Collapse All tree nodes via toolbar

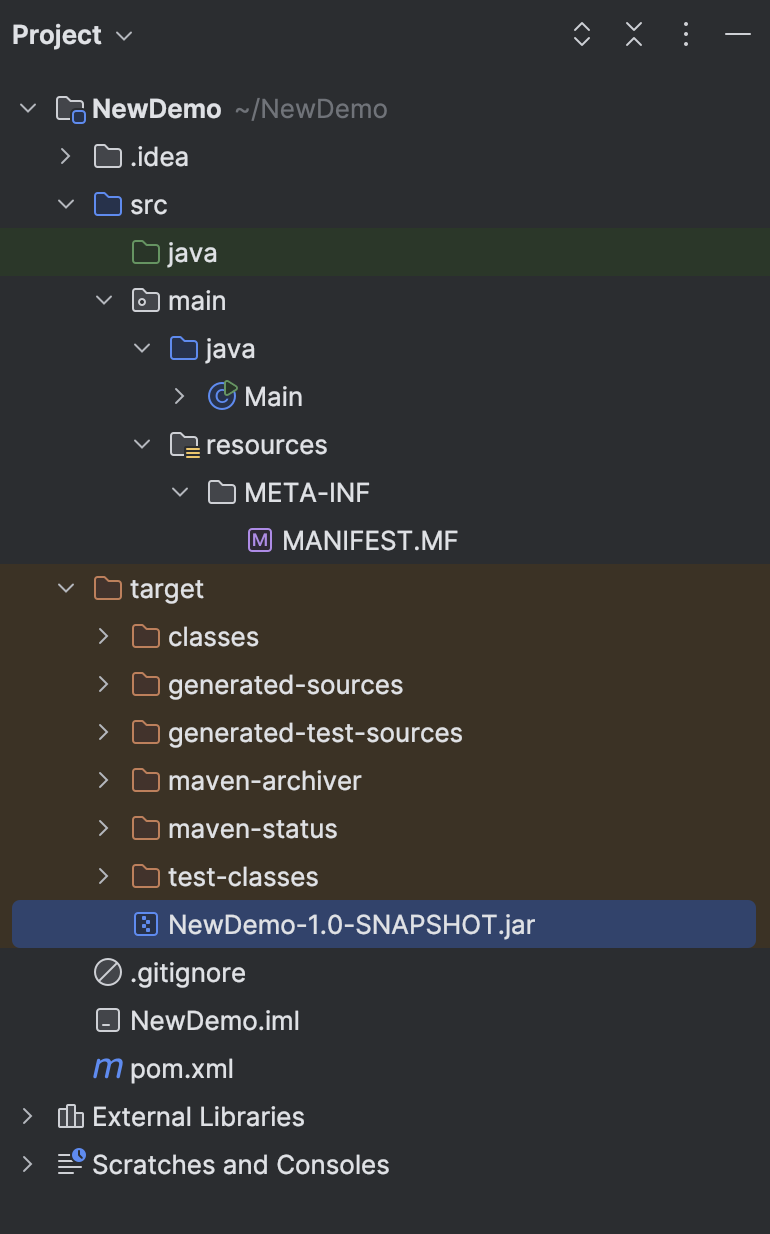633,35
